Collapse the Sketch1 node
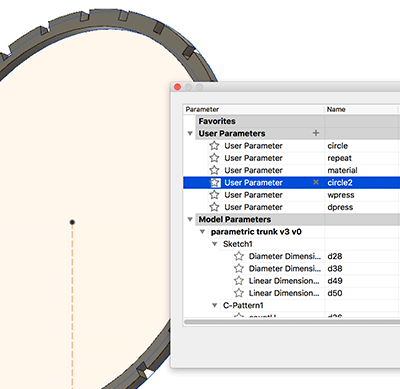This screenshot has height=389, width=400. (x=215, y=244)
